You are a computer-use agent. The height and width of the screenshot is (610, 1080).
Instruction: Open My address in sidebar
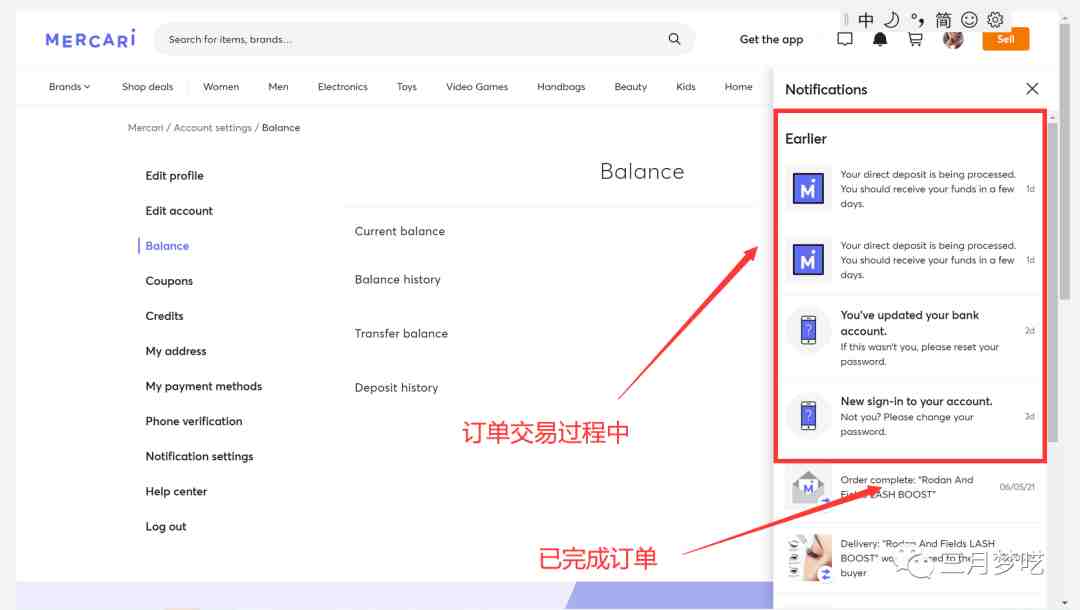(x=176, y=351)
